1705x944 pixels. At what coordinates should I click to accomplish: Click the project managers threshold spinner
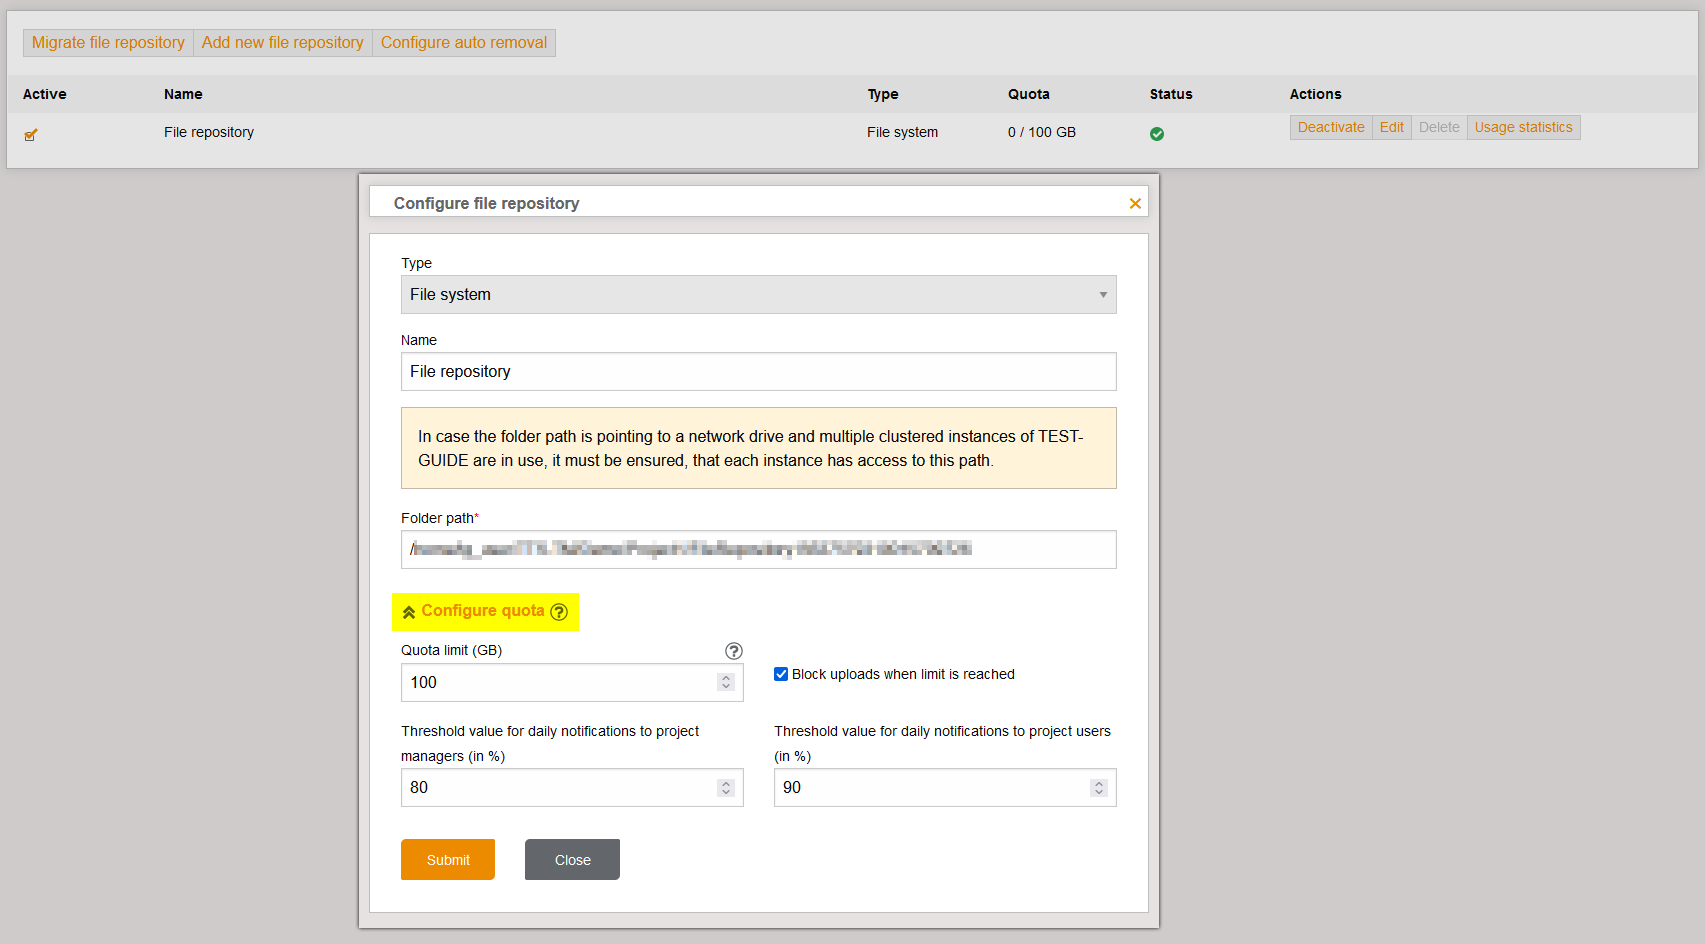[726, 788]
